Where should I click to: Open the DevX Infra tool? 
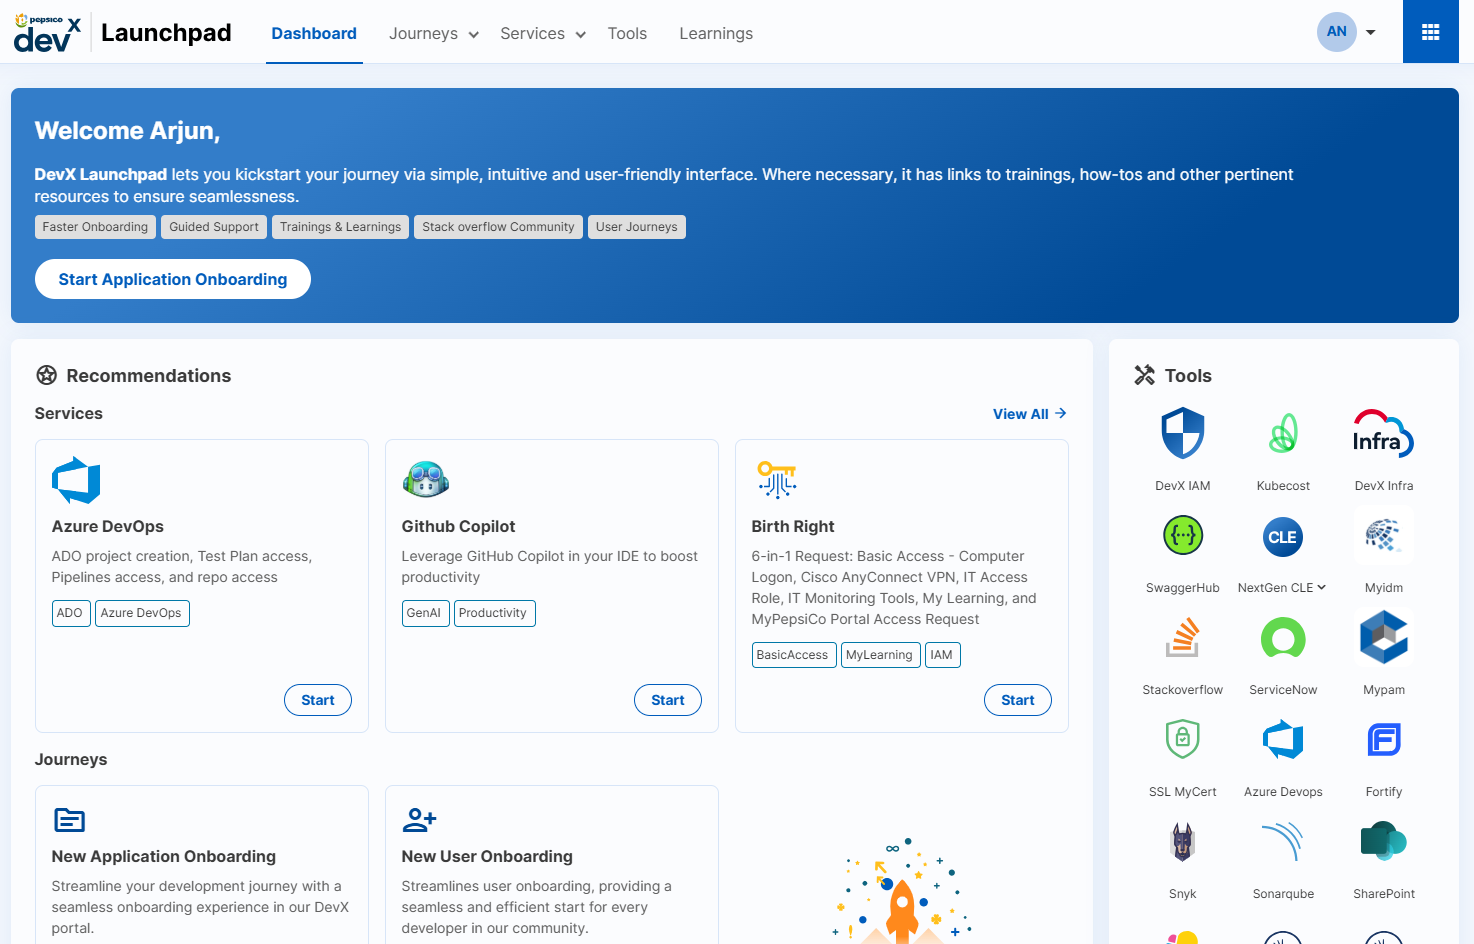tap(1384, 434)
